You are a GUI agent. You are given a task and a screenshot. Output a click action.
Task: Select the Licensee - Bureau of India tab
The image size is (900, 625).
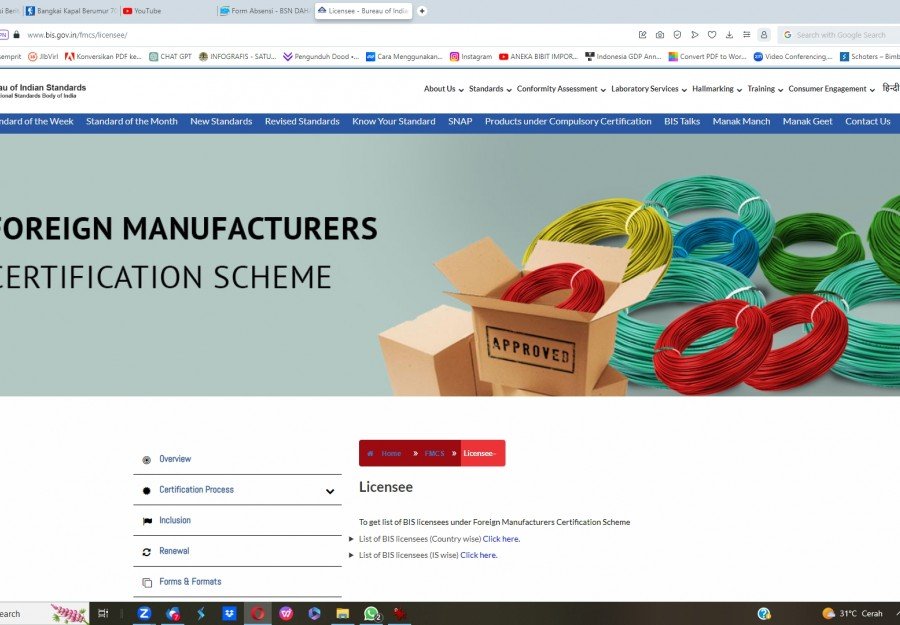click(x=363, y=11)
